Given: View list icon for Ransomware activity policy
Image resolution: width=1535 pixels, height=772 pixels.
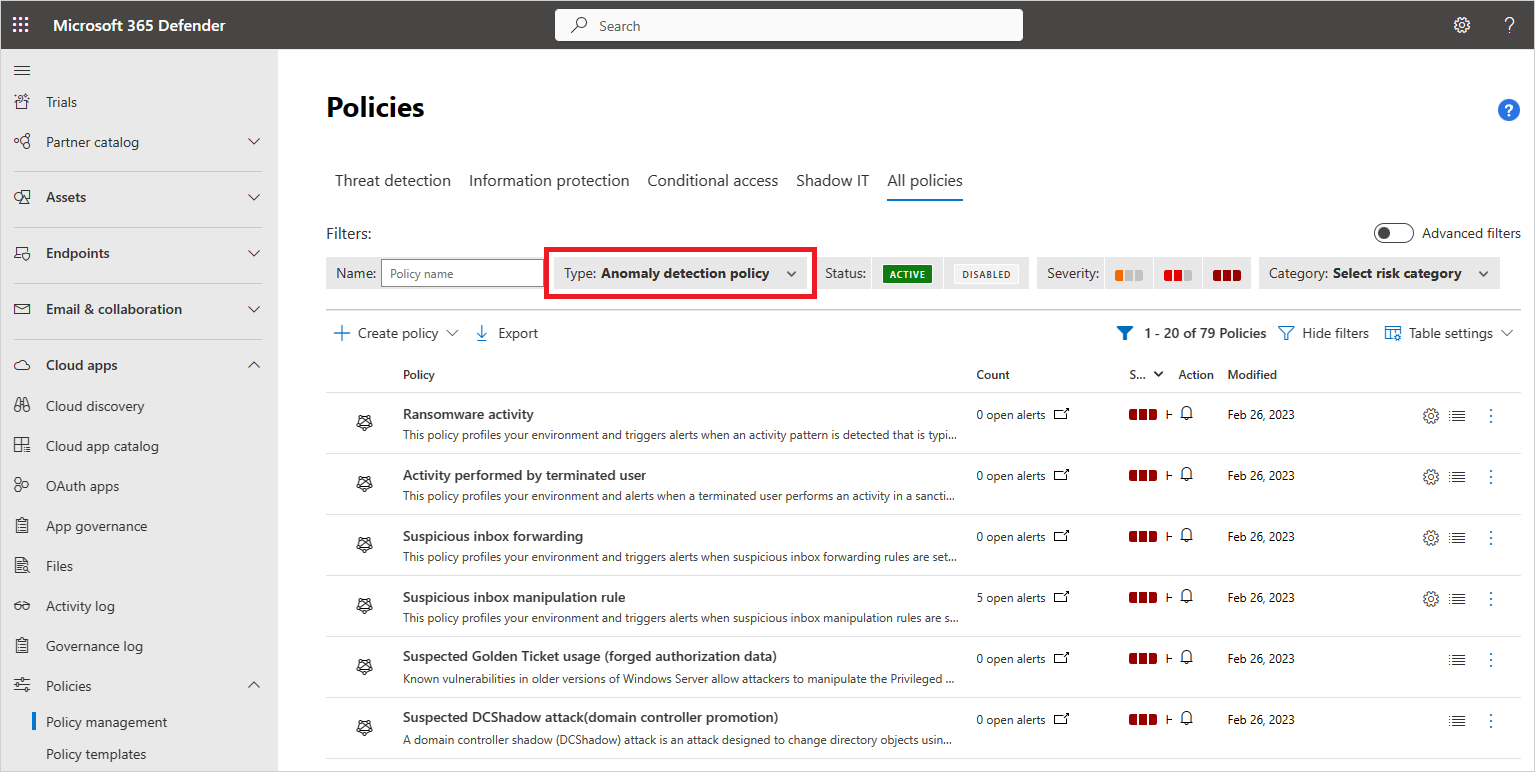Looking at the screenshot, I should [1457, 415].
